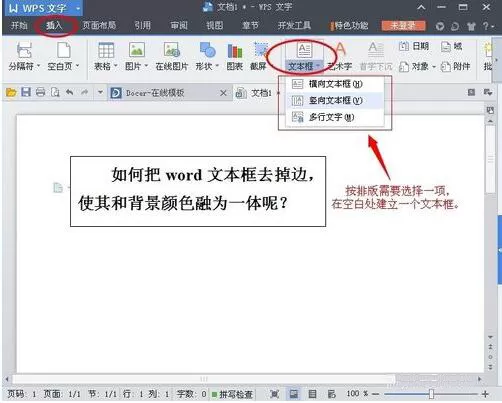The image size is (502, 403).
Task: Select the outline view button in status bar
Action: [312, 394]
